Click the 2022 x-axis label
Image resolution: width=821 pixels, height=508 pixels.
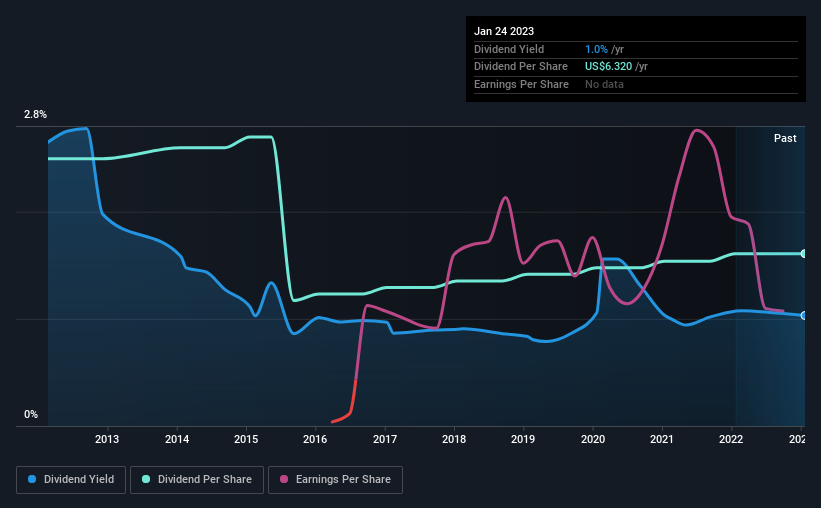(x=731, y=439)
